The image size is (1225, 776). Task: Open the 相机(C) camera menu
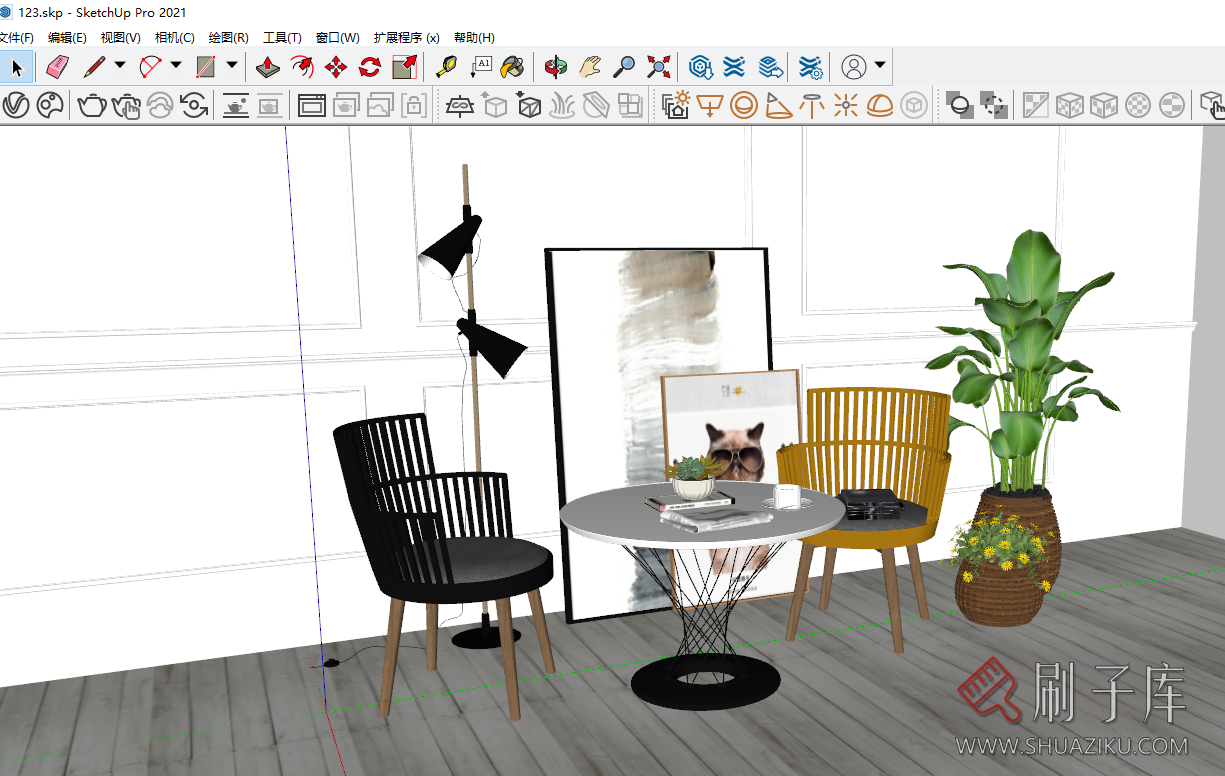(174, 37)
